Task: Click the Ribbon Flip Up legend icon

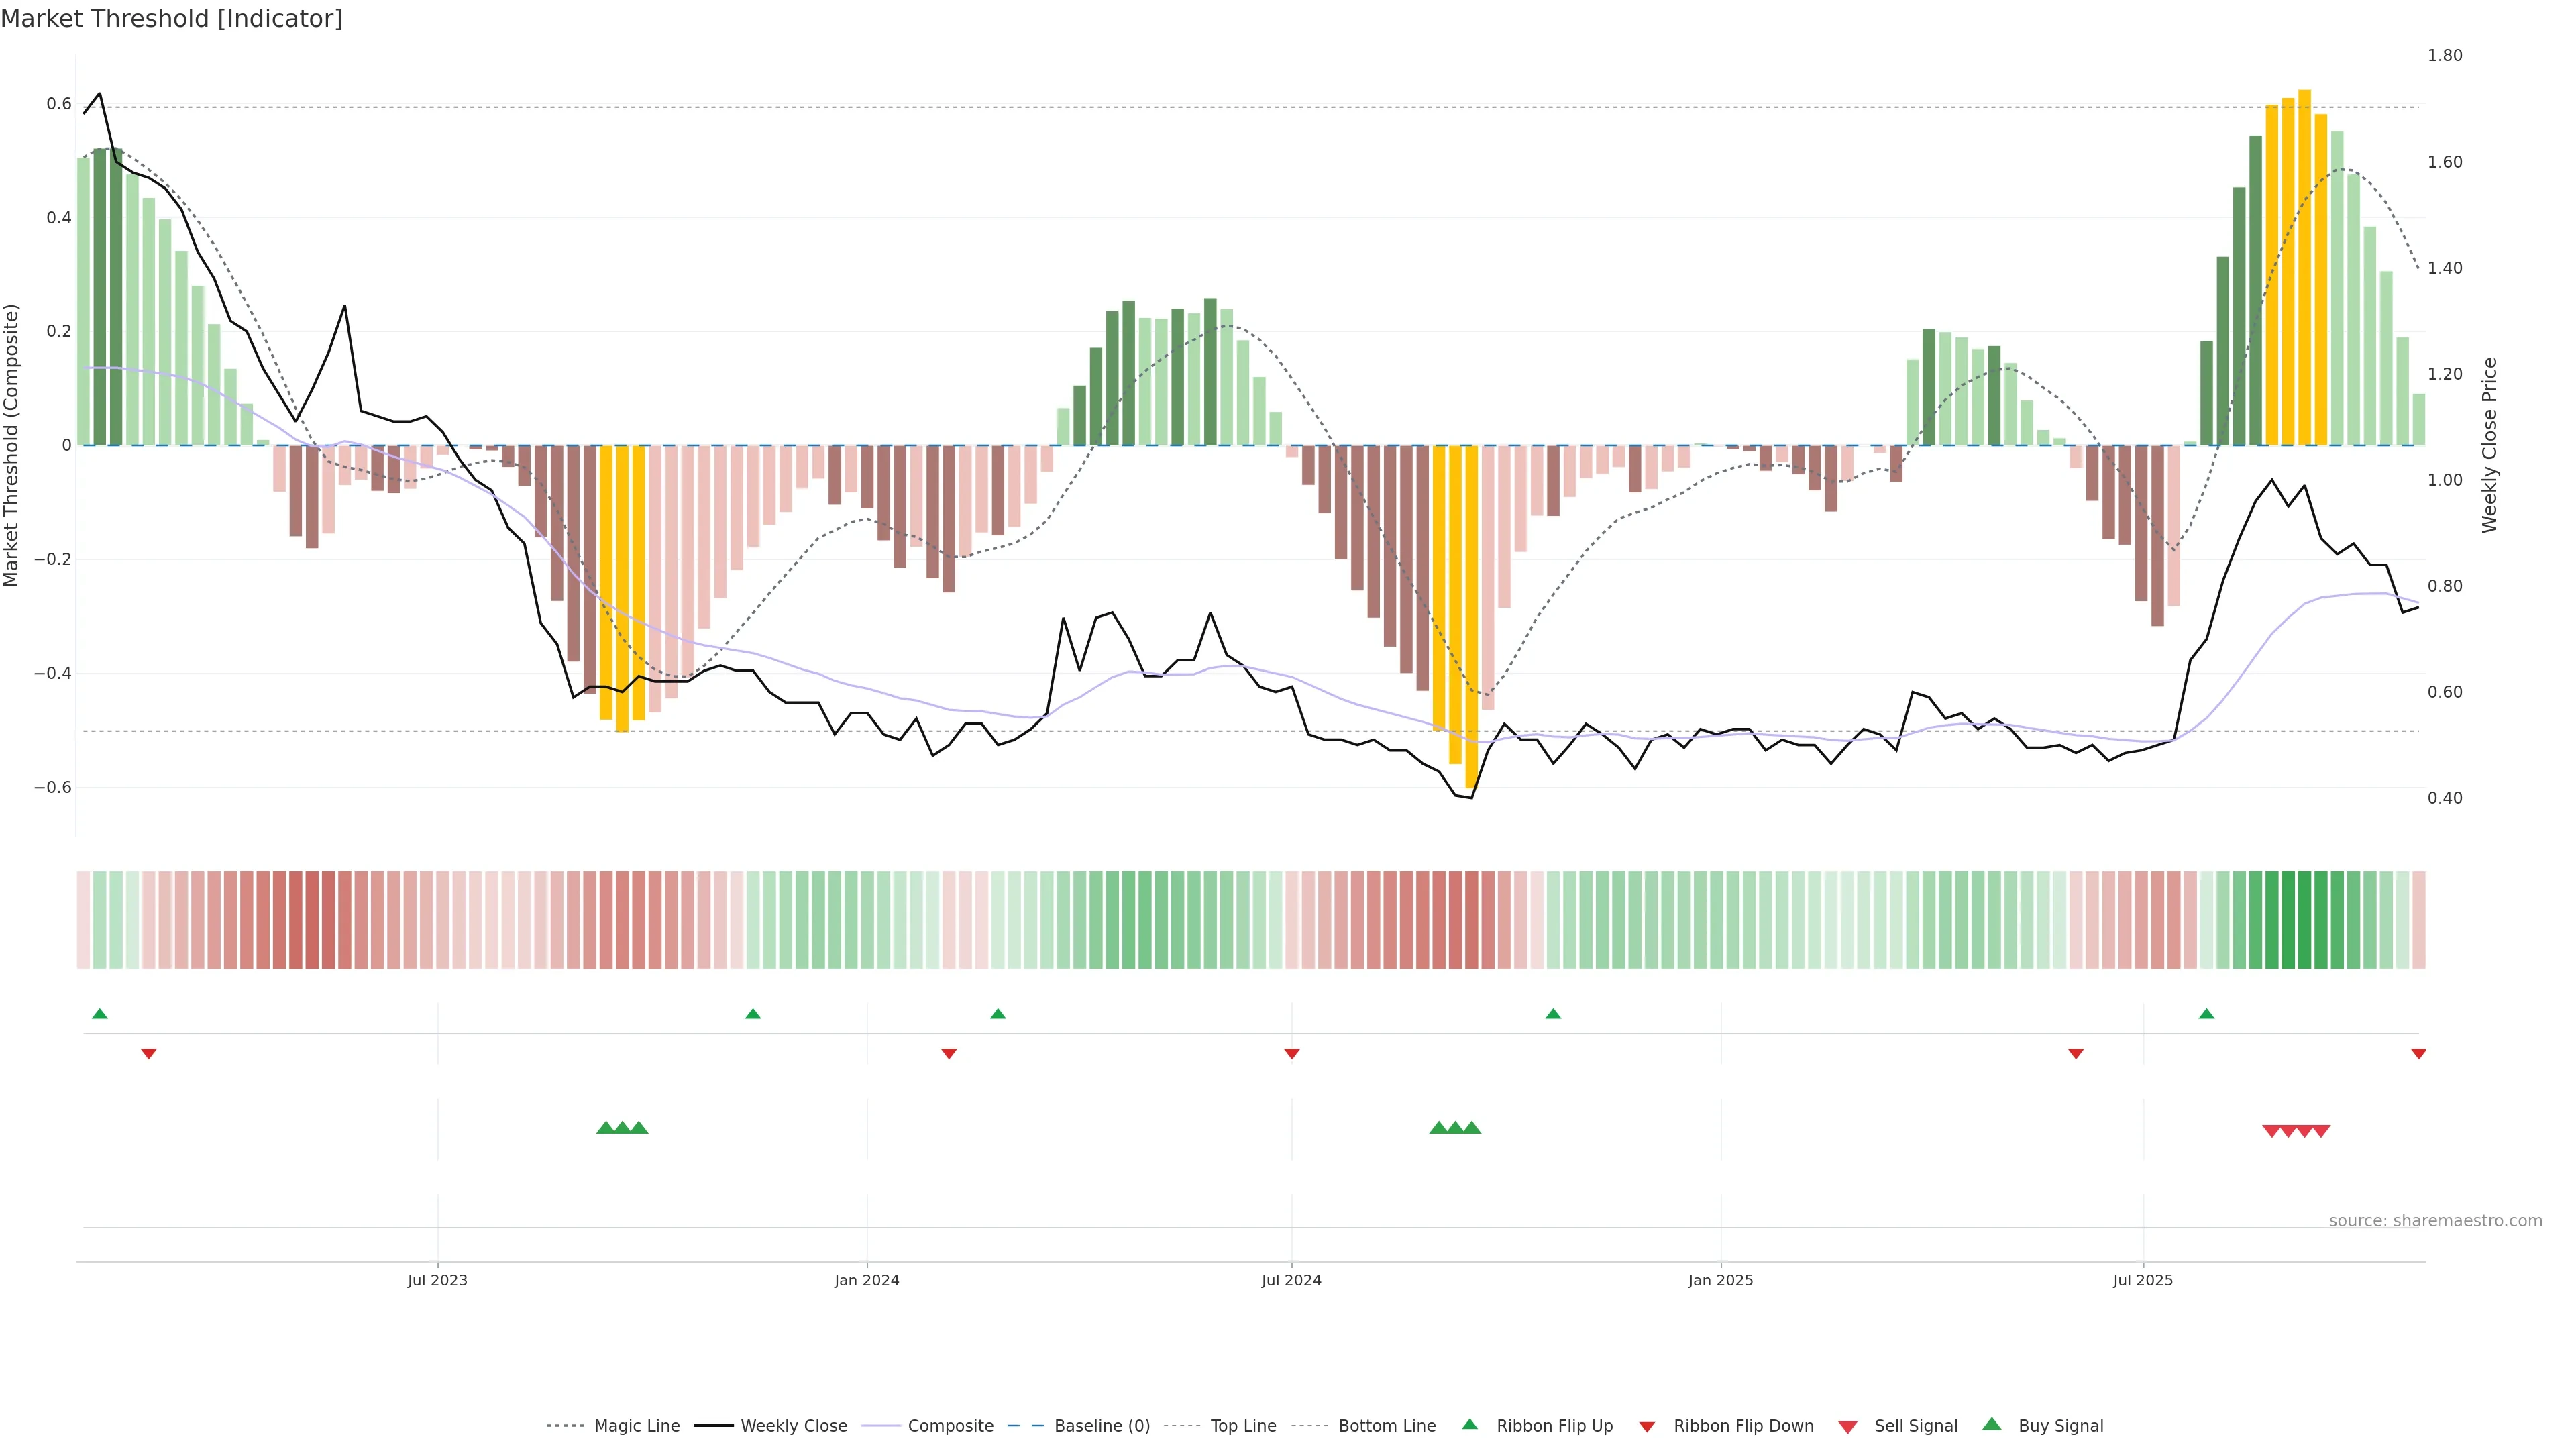Action: 1470,1424
